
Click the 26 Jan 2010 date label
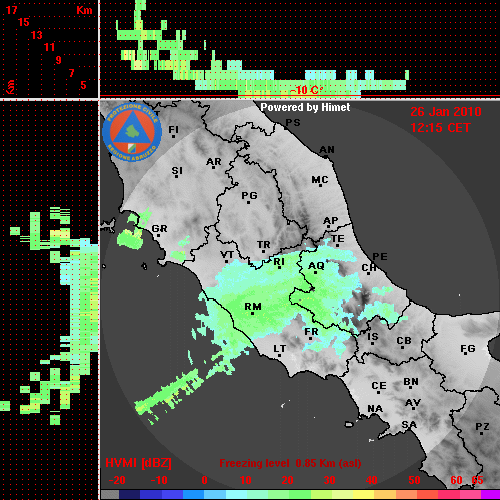(446, 112)
